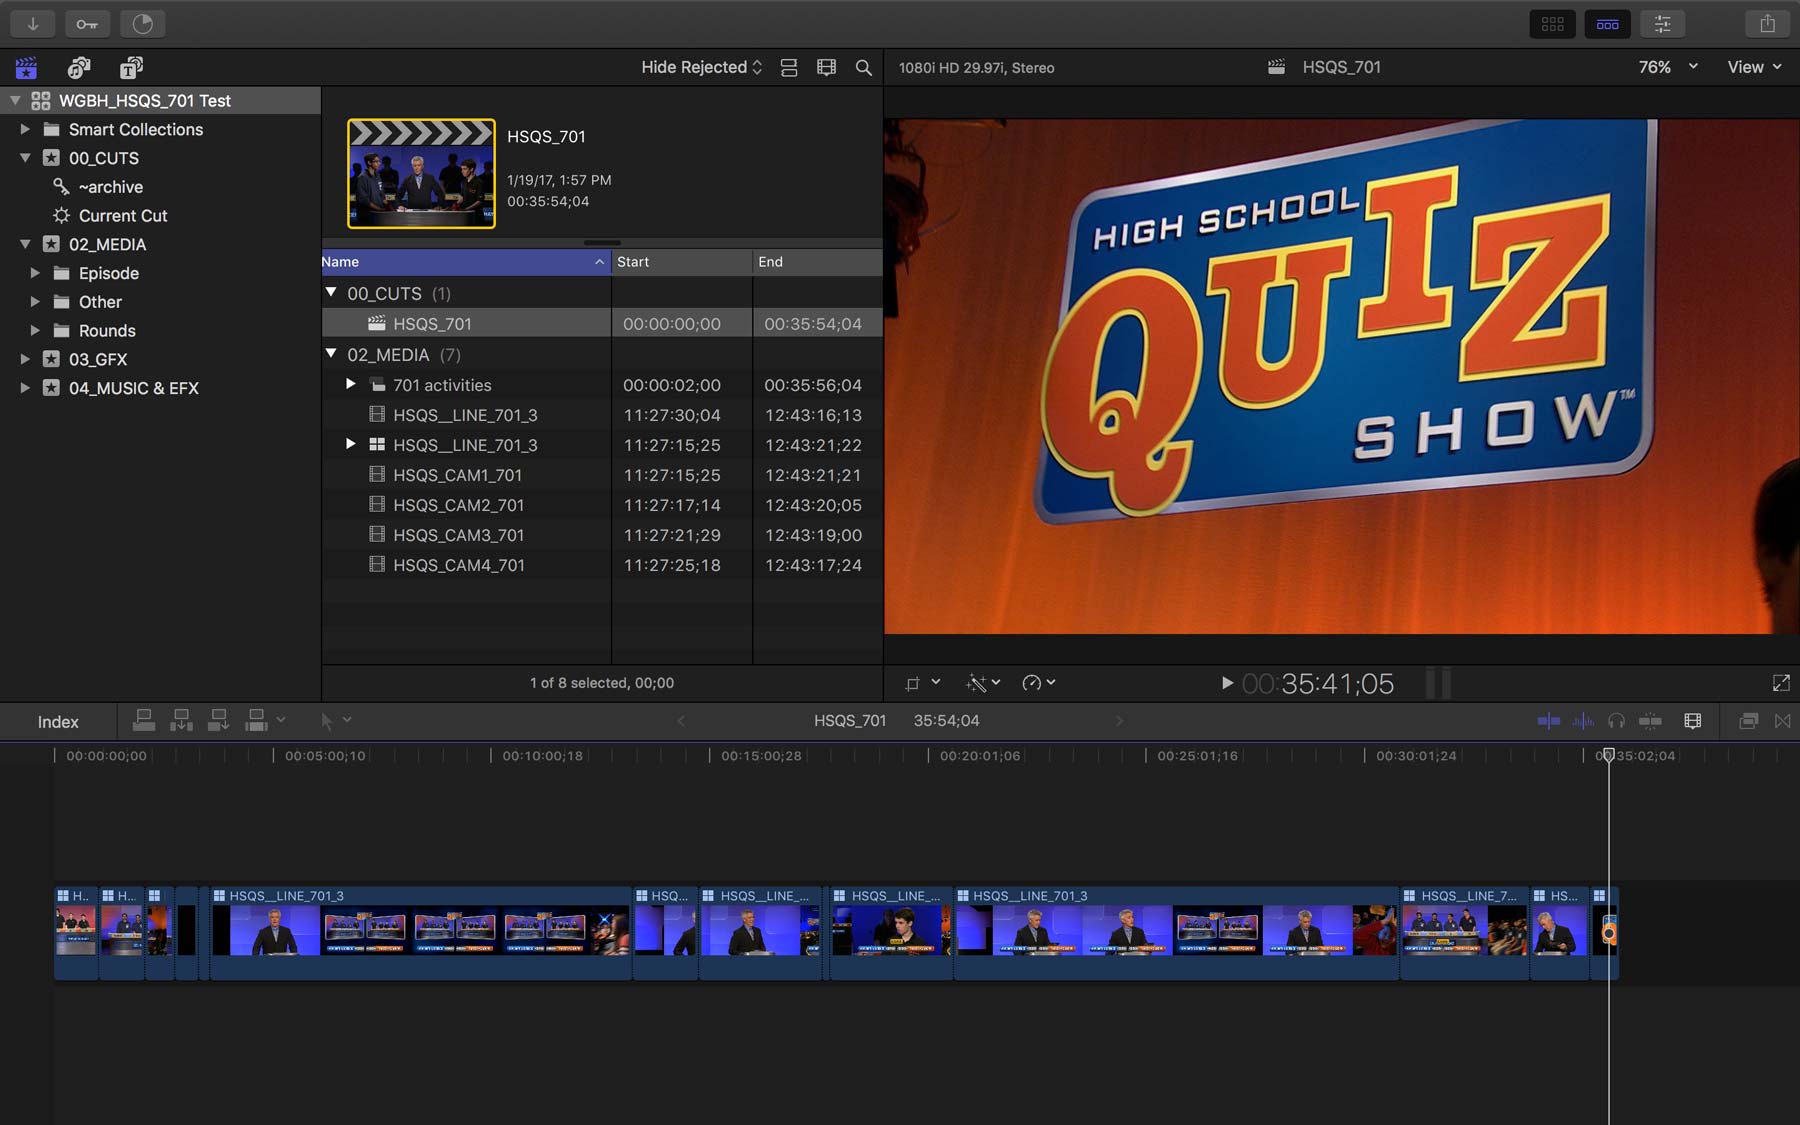Open the Photos and Audio sidebar

pos(79,68)
